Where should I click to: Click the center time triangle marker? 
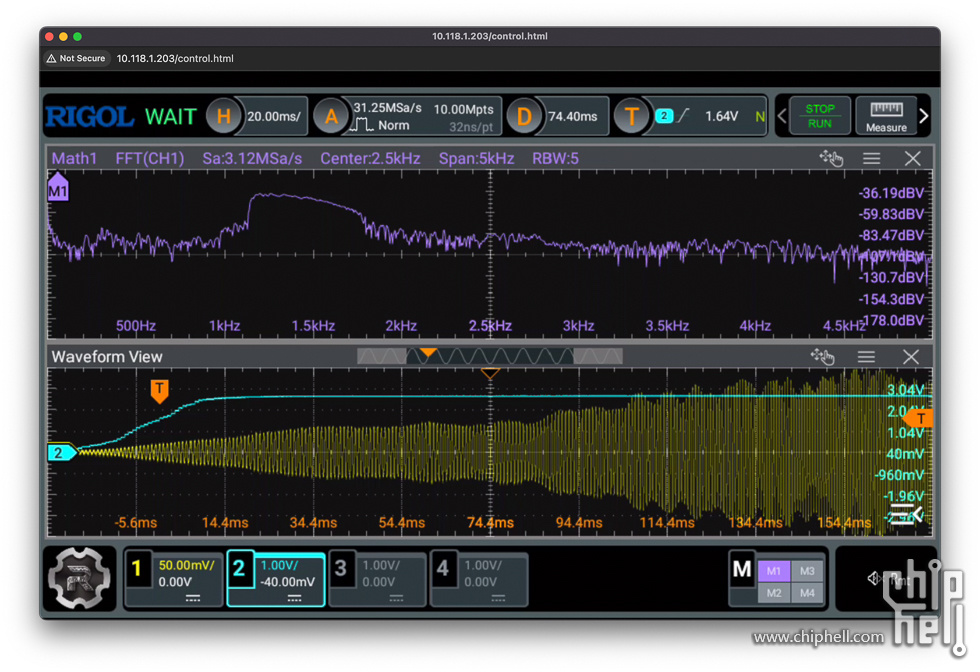pyautogui.click(x=490, y=373)
